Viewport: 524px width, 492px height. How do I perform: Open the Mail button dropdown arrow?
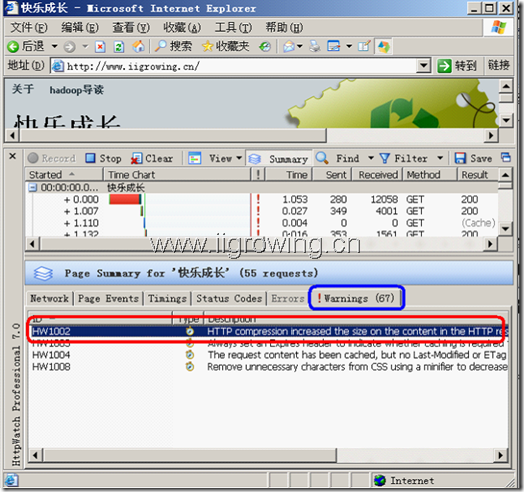300,46
